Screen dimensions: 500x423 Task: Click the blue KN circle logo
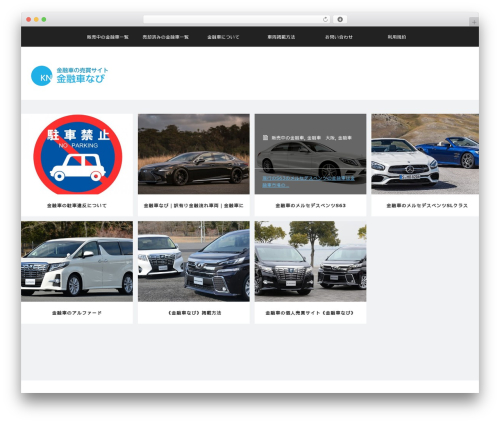point(41,76)
